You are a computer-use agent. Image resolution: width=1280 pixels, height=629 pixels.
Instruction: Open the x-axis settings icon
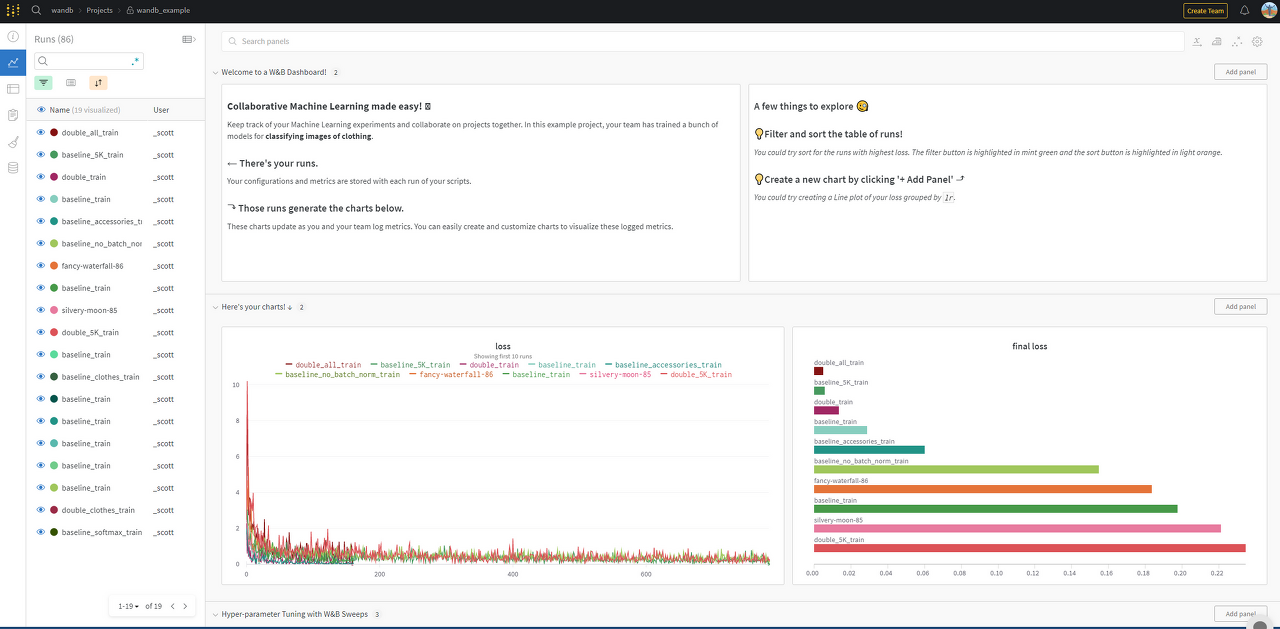pyautogui.click(x=1197, y=41)
